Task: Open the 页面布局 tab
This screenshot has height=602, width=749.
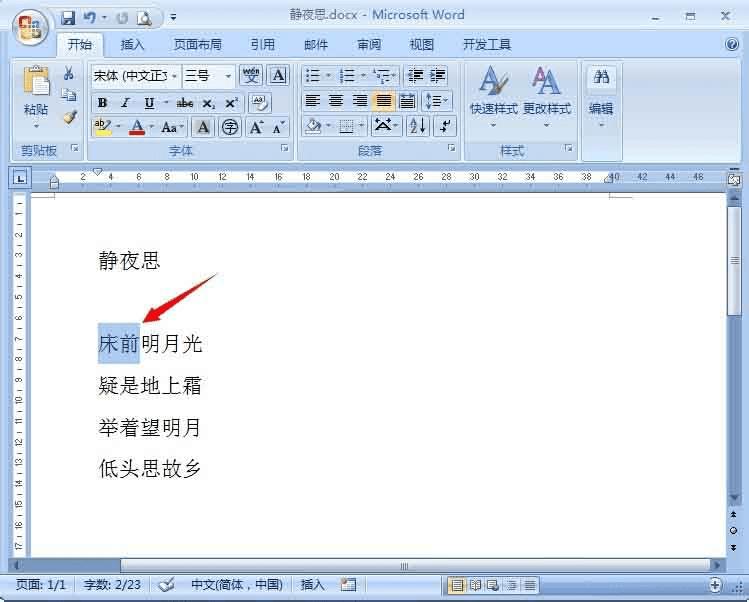Action: point(197,44)
